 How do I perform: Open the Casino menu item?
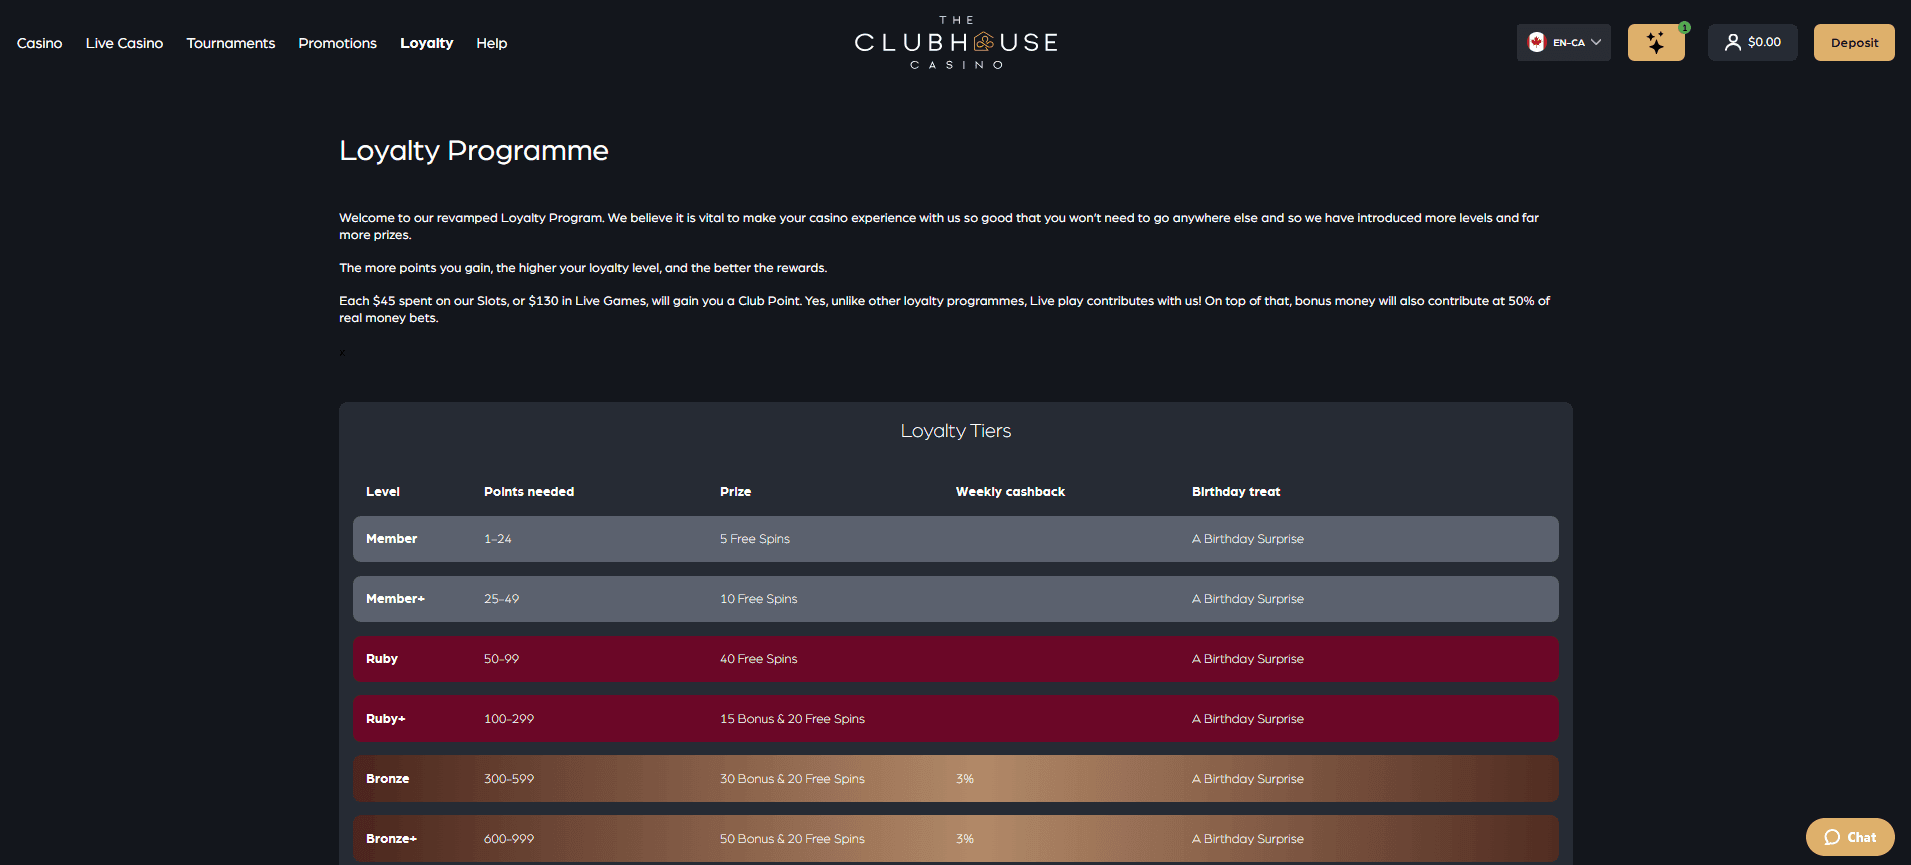tap(39, 43)
